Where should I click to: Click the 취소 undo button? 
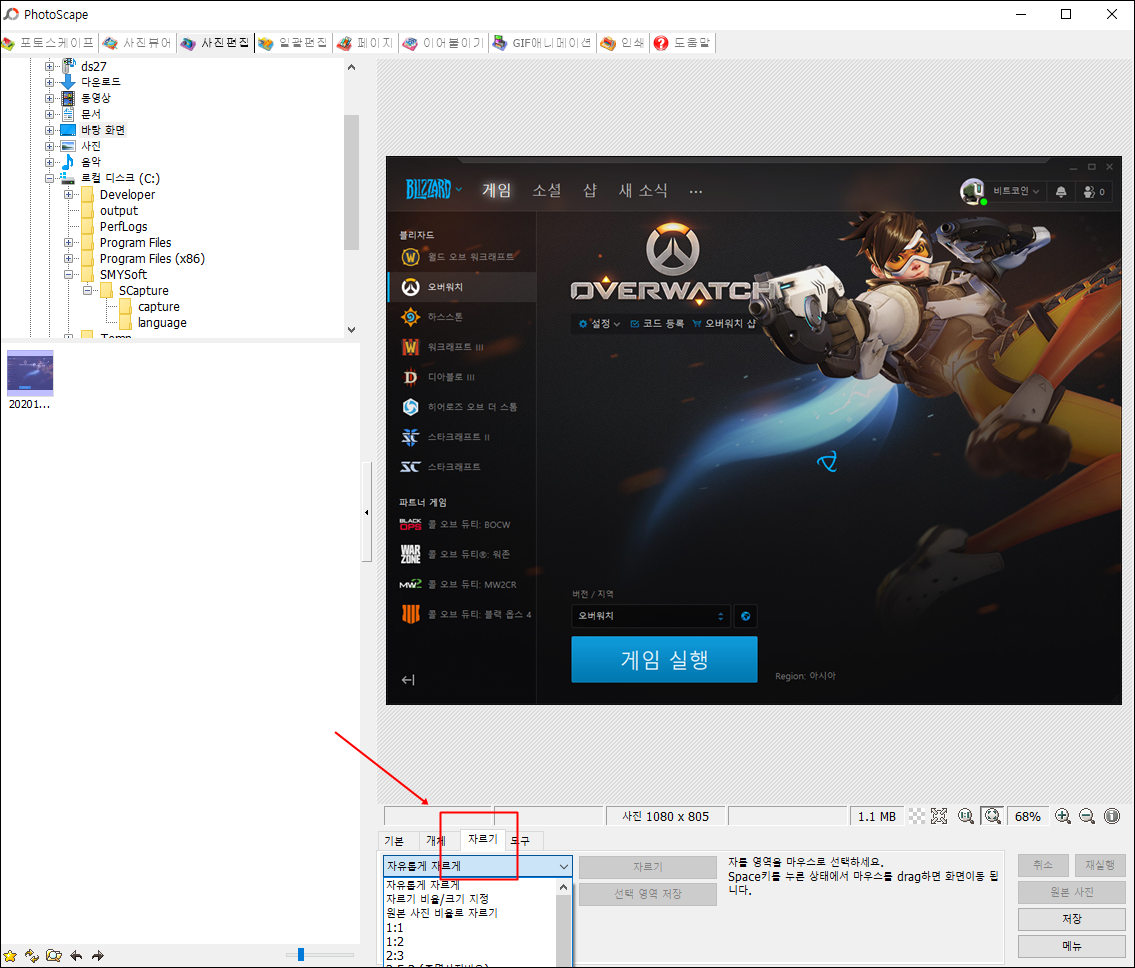click(1043, 865)
